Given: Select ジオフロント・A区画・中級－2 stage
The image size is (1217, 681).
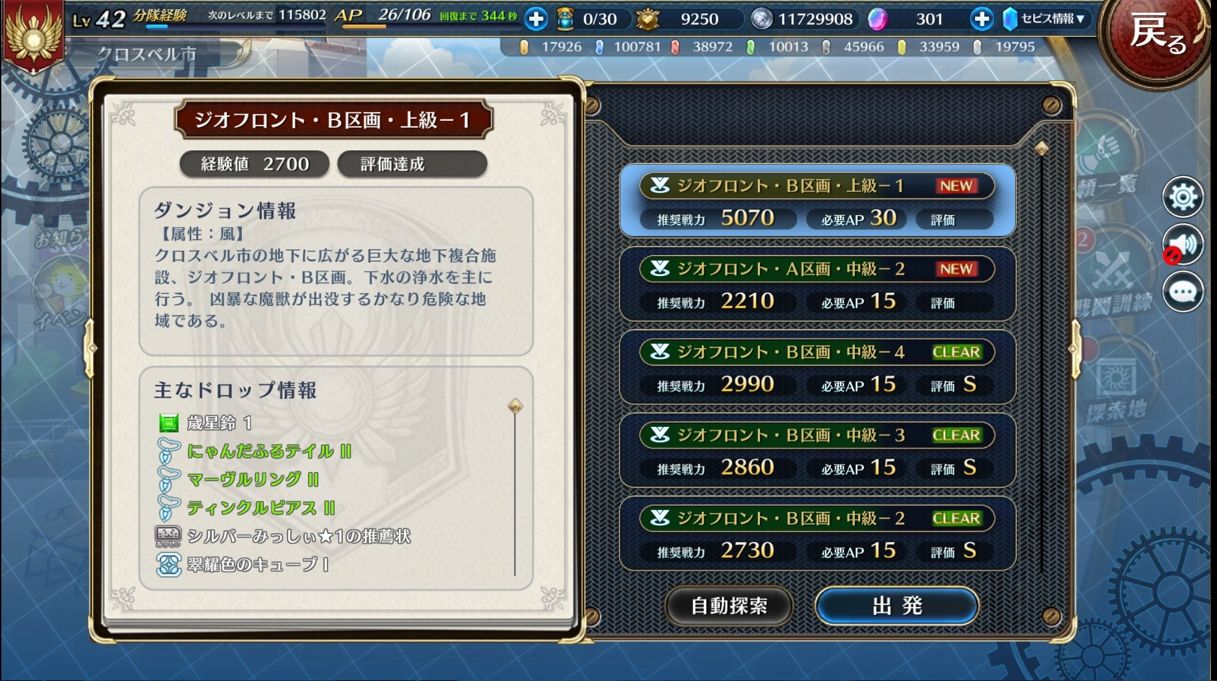Looking at the screenshot, I should coord(817,284).
